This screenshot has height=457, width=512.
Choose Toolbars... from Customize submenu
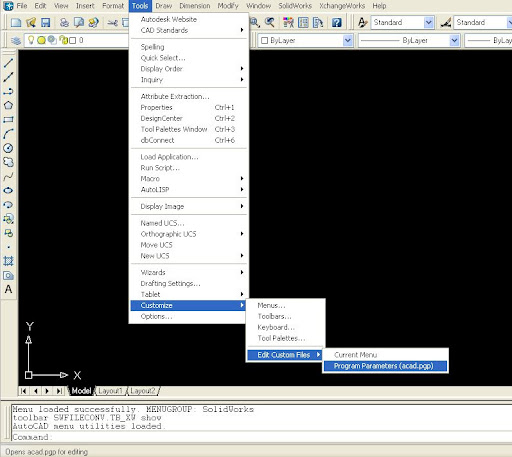click(286, 316)
